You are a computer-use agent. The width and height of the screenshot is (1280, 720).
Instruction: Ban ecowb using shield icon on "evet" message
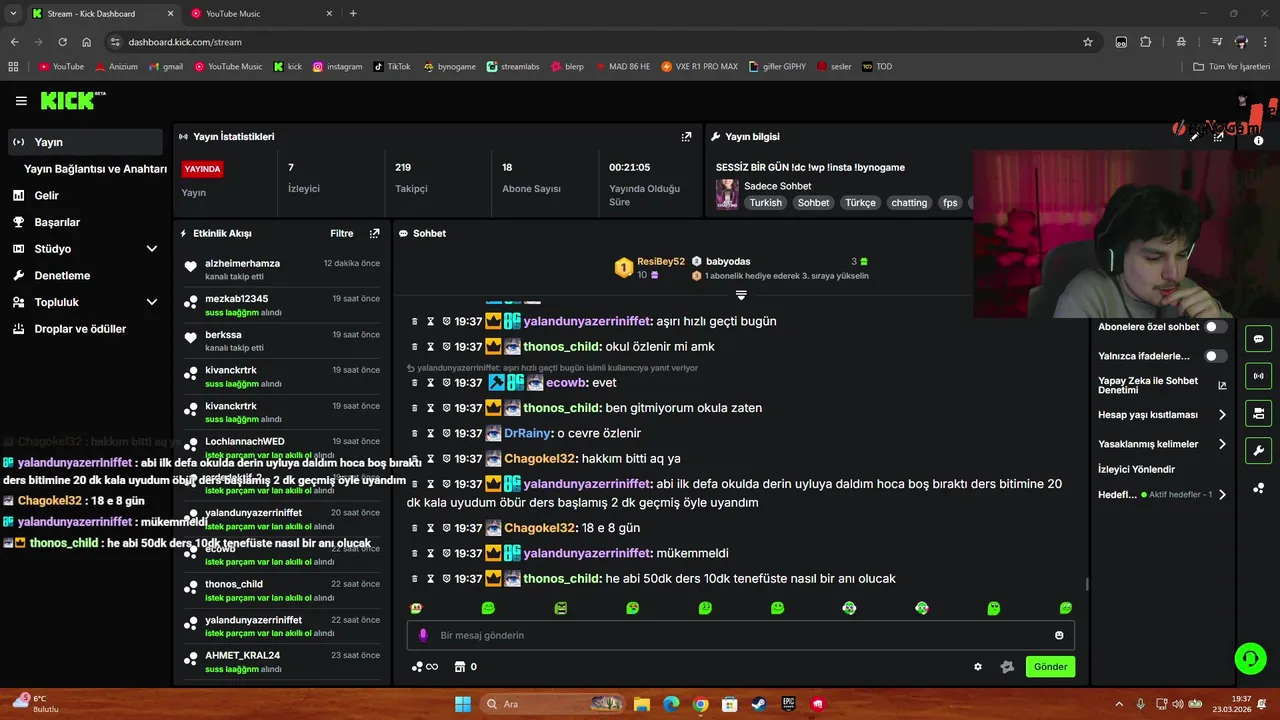tap(447, 383)
